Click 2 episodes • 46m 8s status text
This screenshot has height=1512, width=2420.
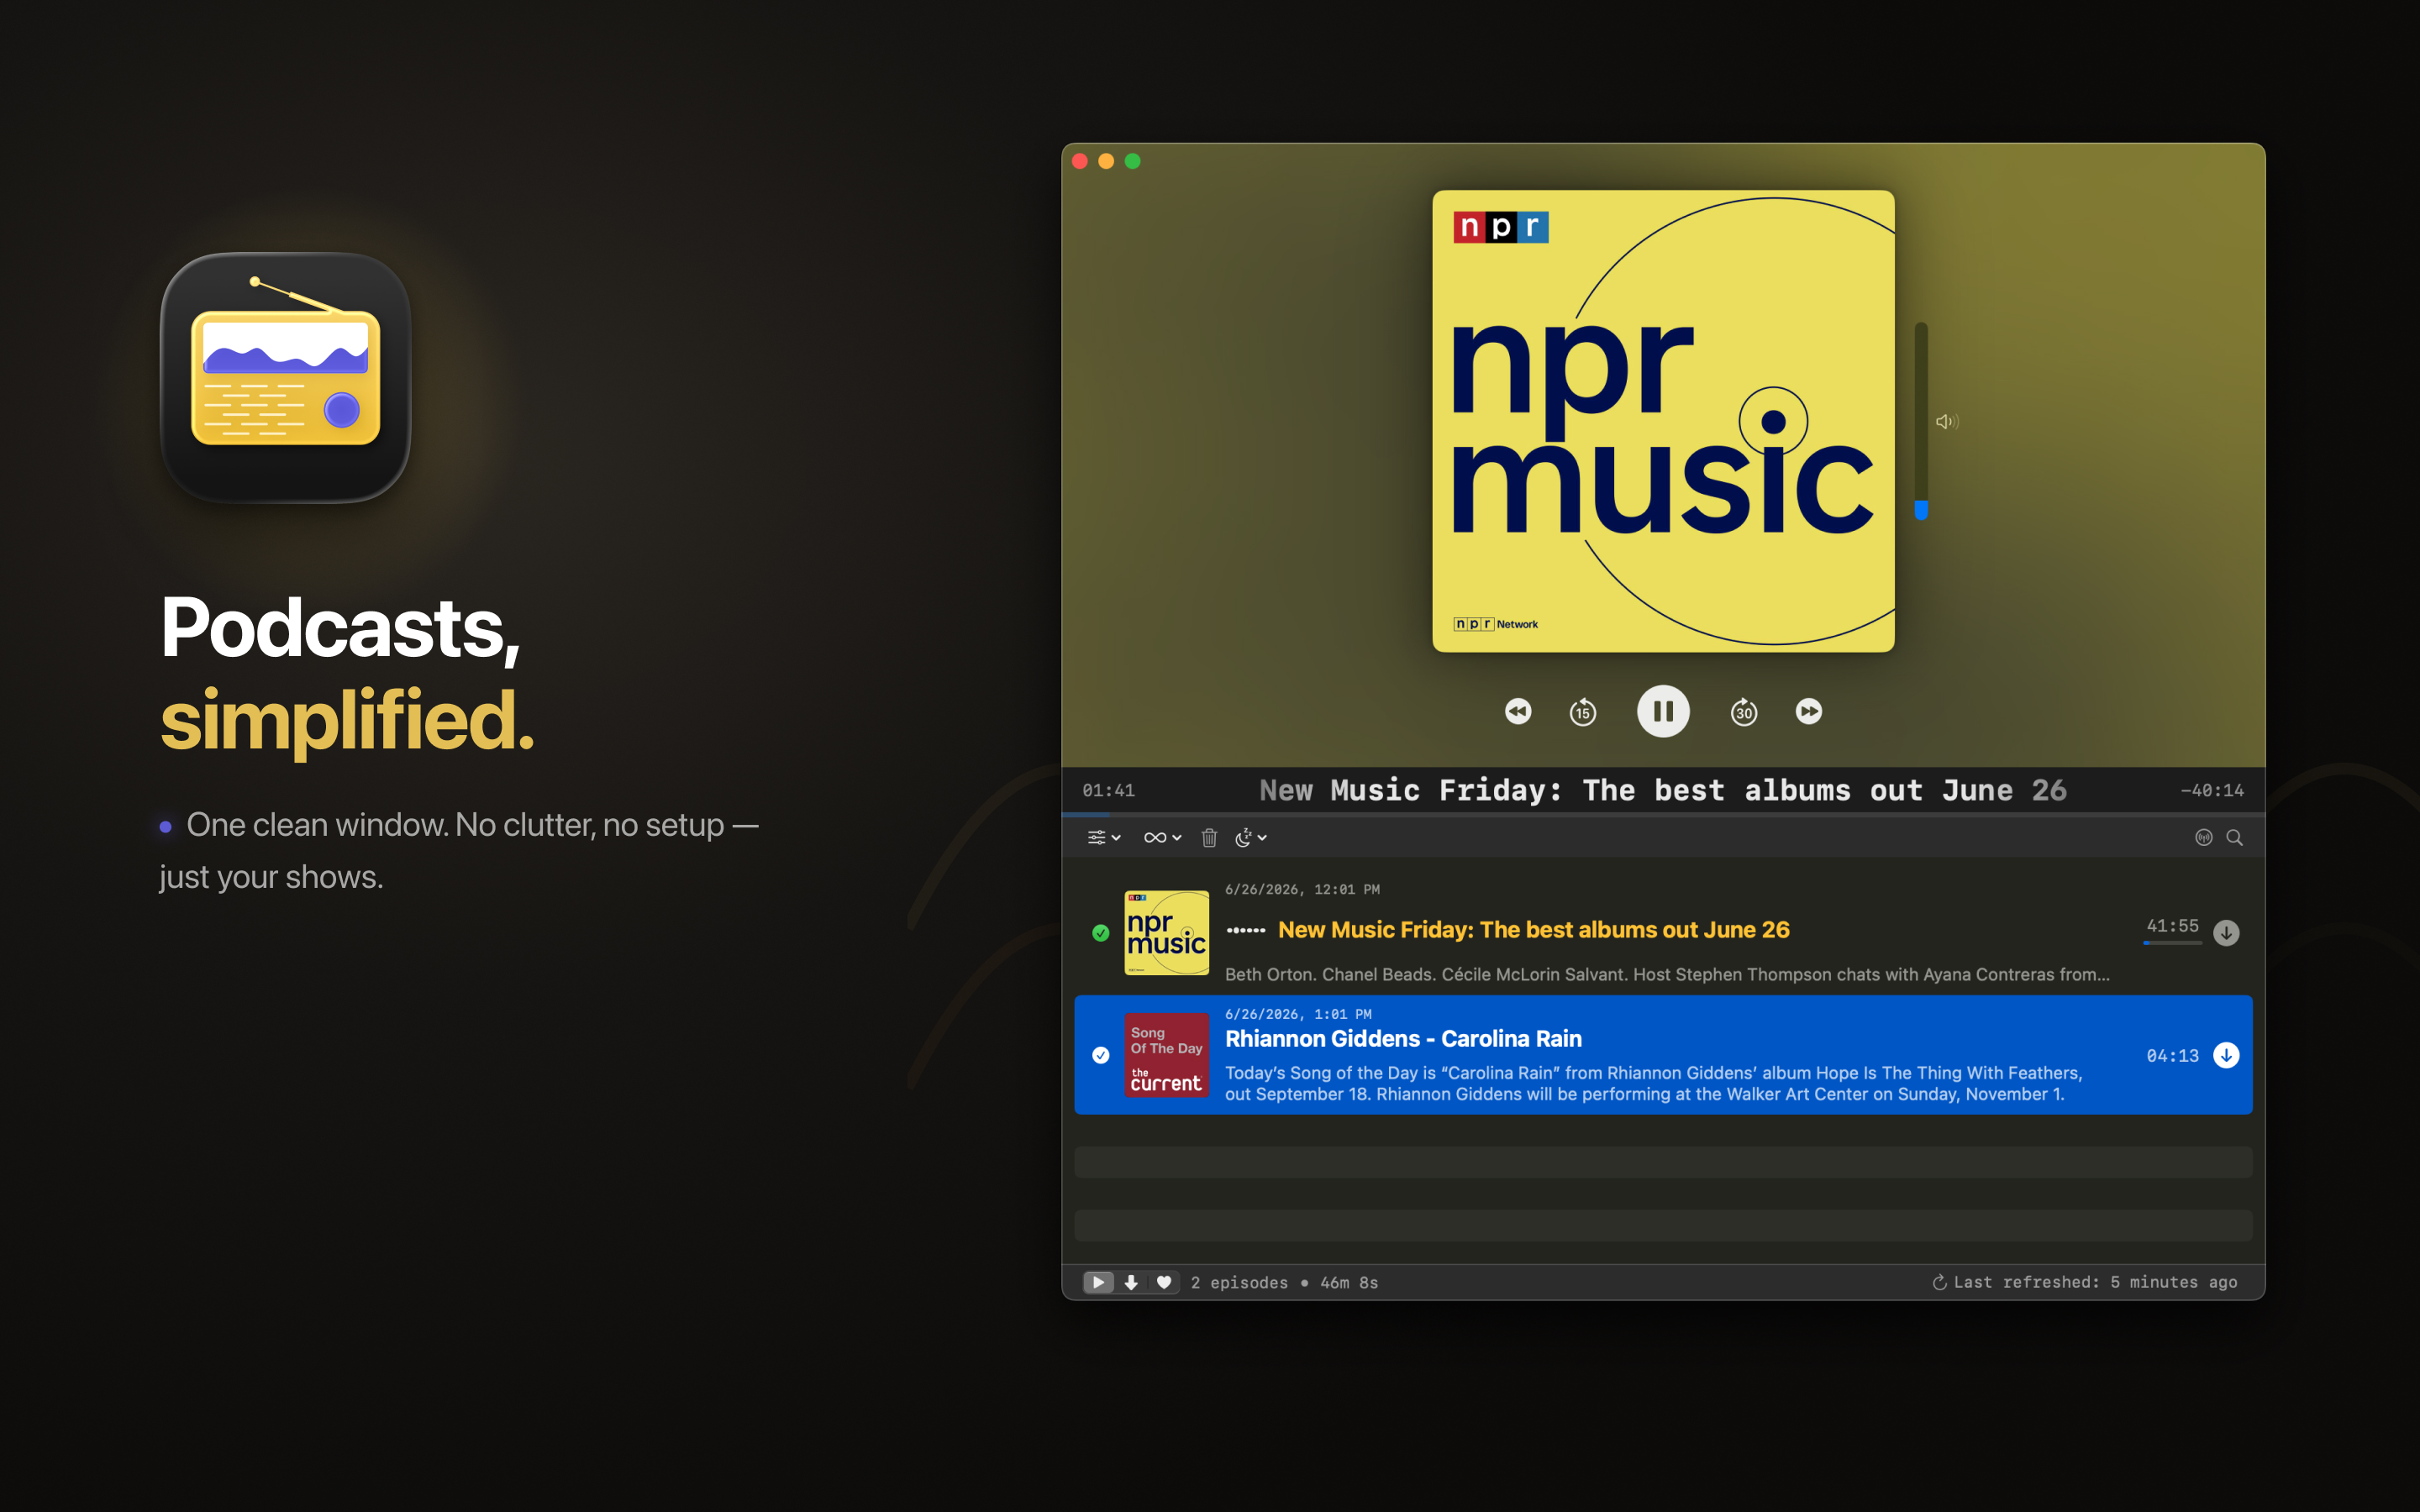click(1284, 1282)
